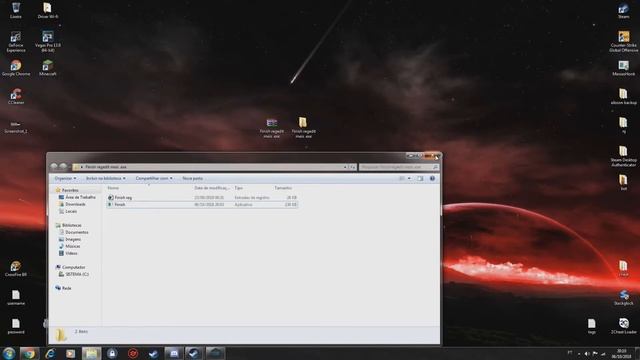Launch Minecraft desktop shortcut
640x360 pixels.
pyautogui.click(x=48, y=68)
